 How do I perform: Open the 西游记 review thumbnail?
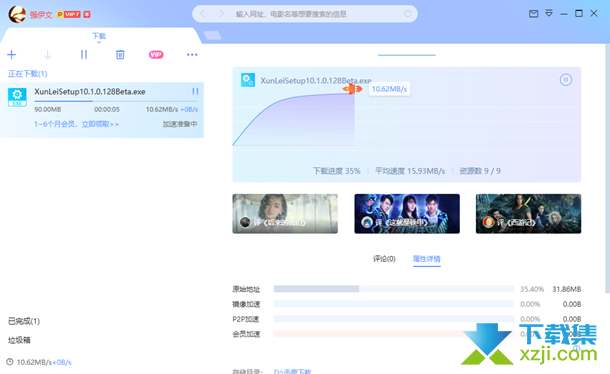528,214
